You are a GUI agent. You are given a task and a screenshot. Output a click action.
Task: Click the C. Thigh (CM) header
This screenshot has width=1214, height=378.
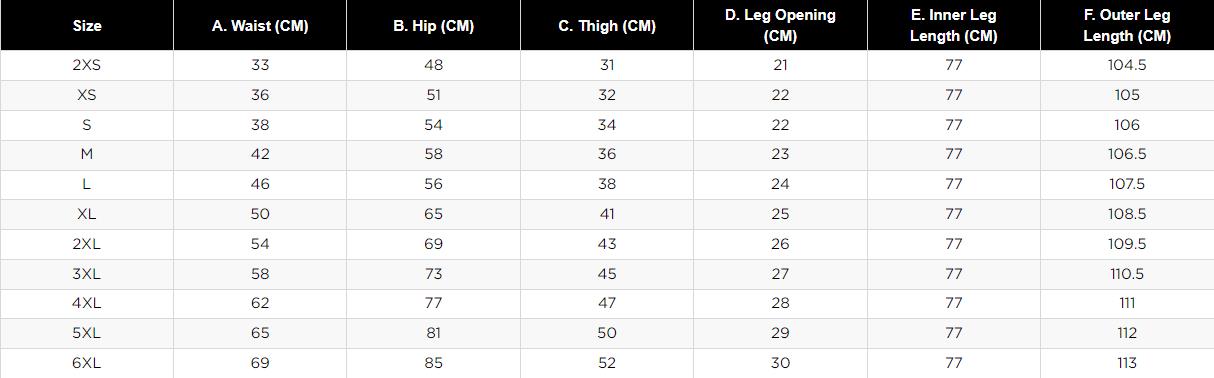click(x=607, y=26)
